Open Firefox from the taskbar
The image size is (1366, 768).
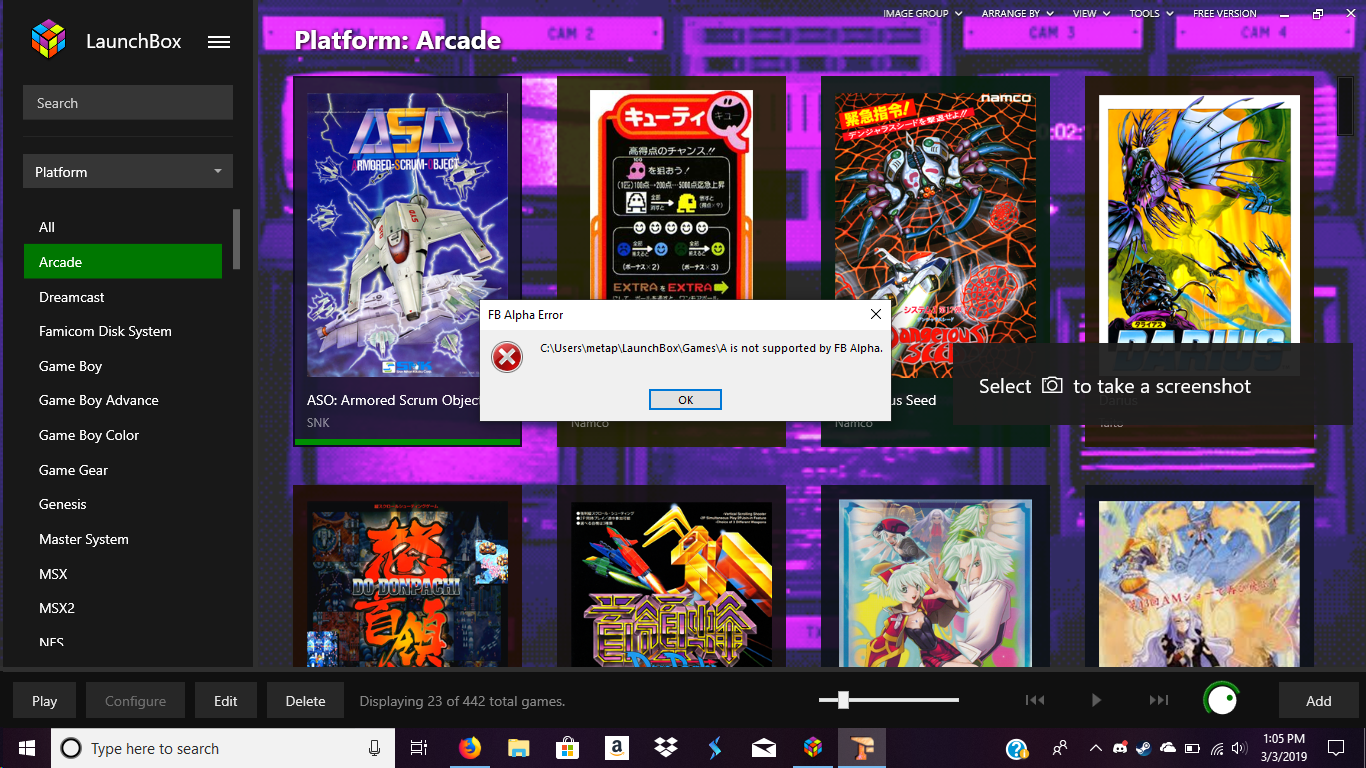click(469, 748)
